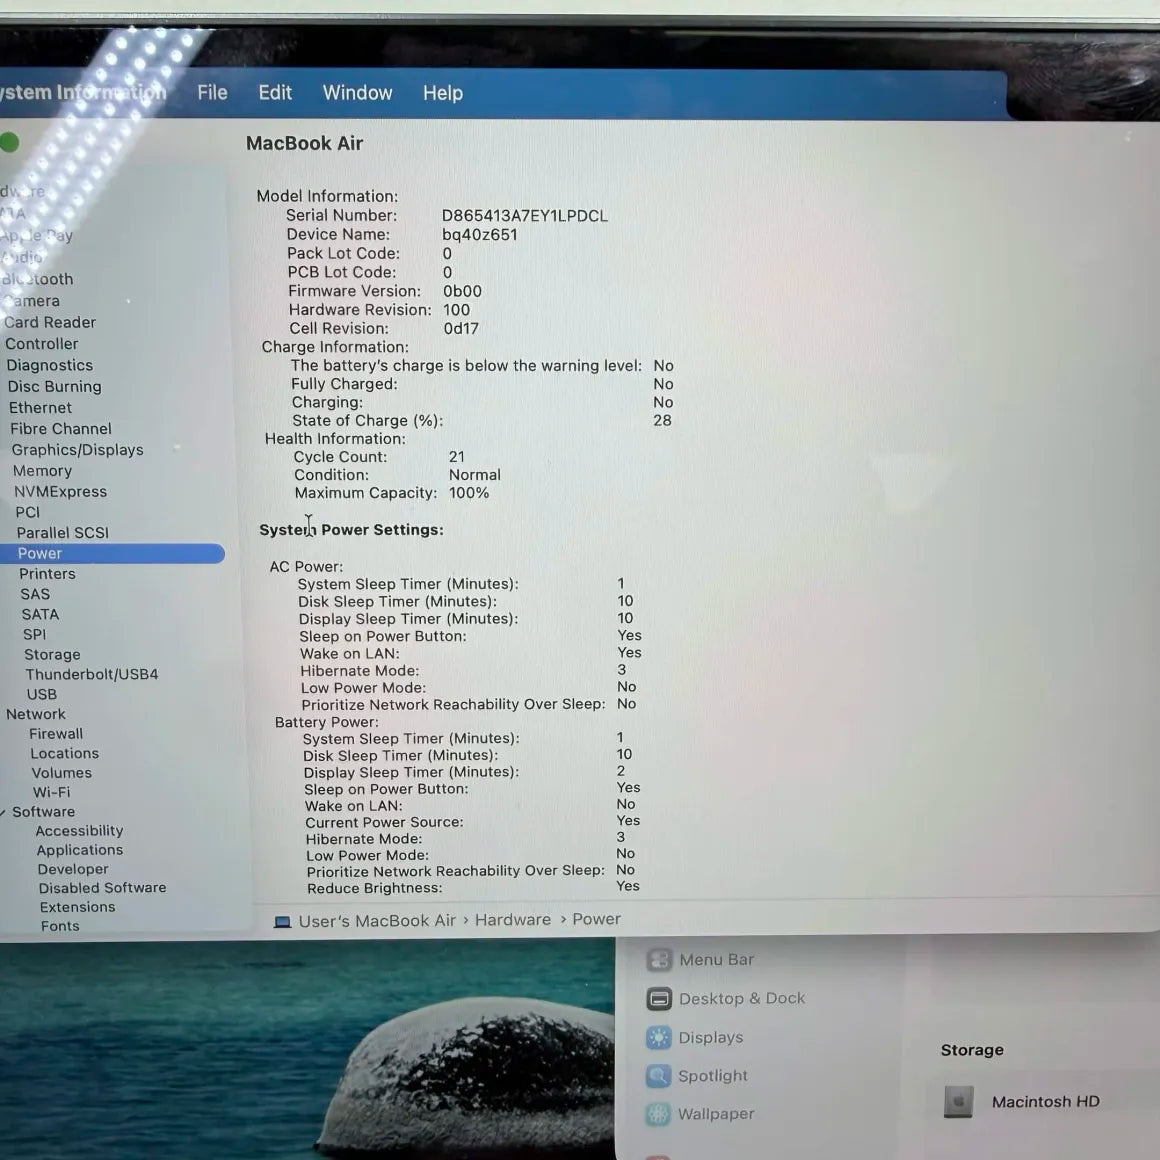Select Wi-Fi under Network
This screenshot has height=1160, width=1160.
click(x=51, y=792)
